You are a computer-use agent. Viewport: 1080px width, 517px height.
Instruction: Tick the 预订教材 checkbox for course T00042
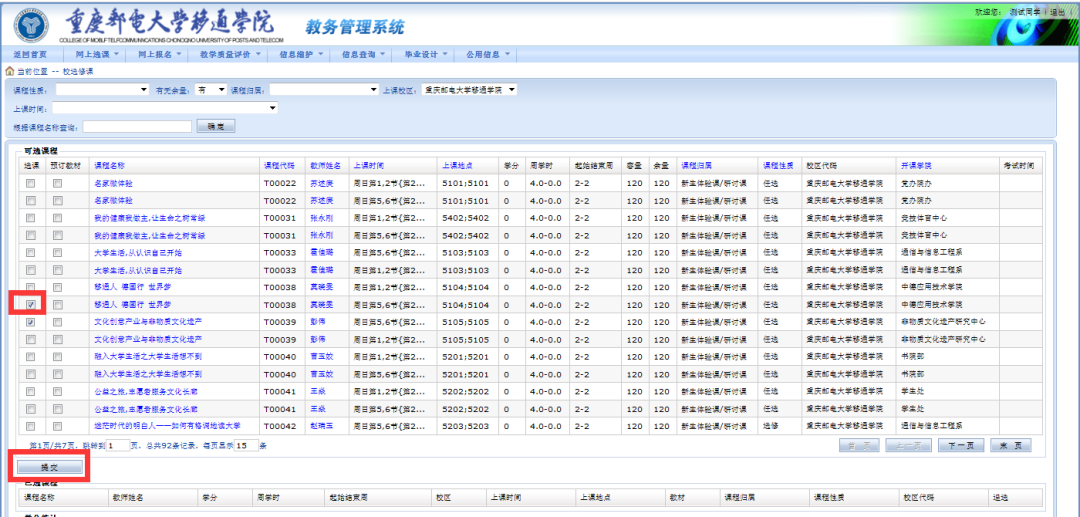57,426
